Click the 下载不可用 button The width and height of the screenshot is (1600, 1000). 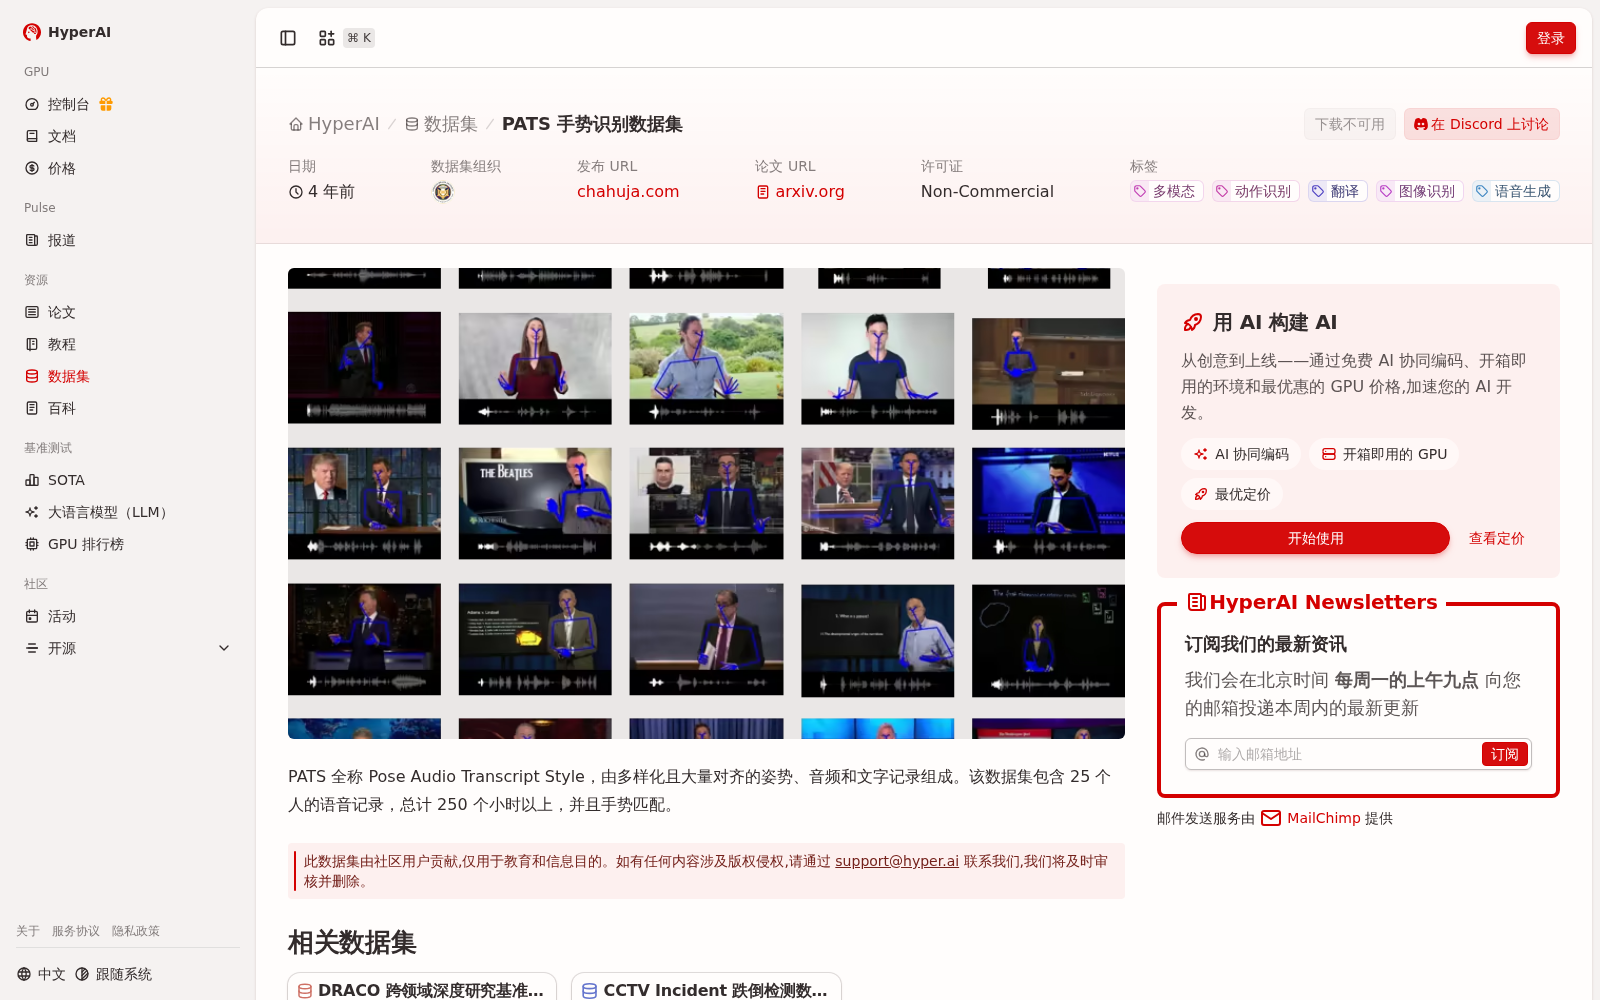coord(1349,124)
